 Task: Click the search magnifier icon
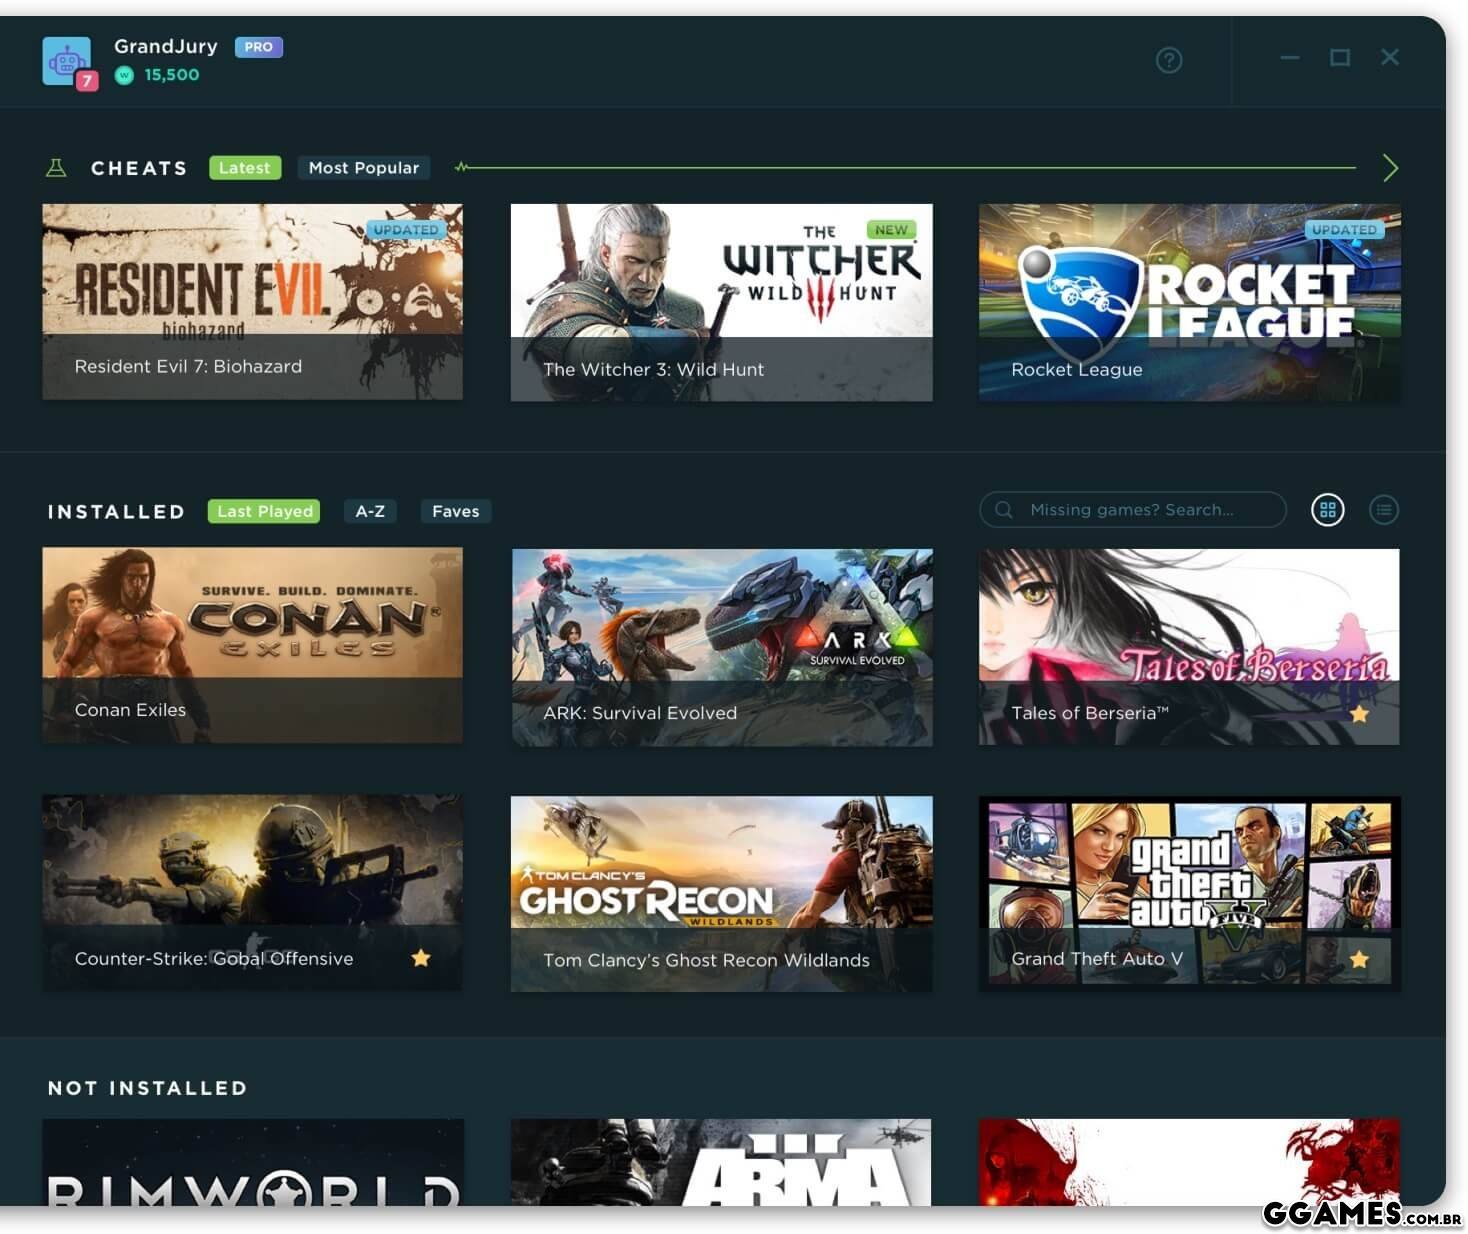[x=1003, y=510]
